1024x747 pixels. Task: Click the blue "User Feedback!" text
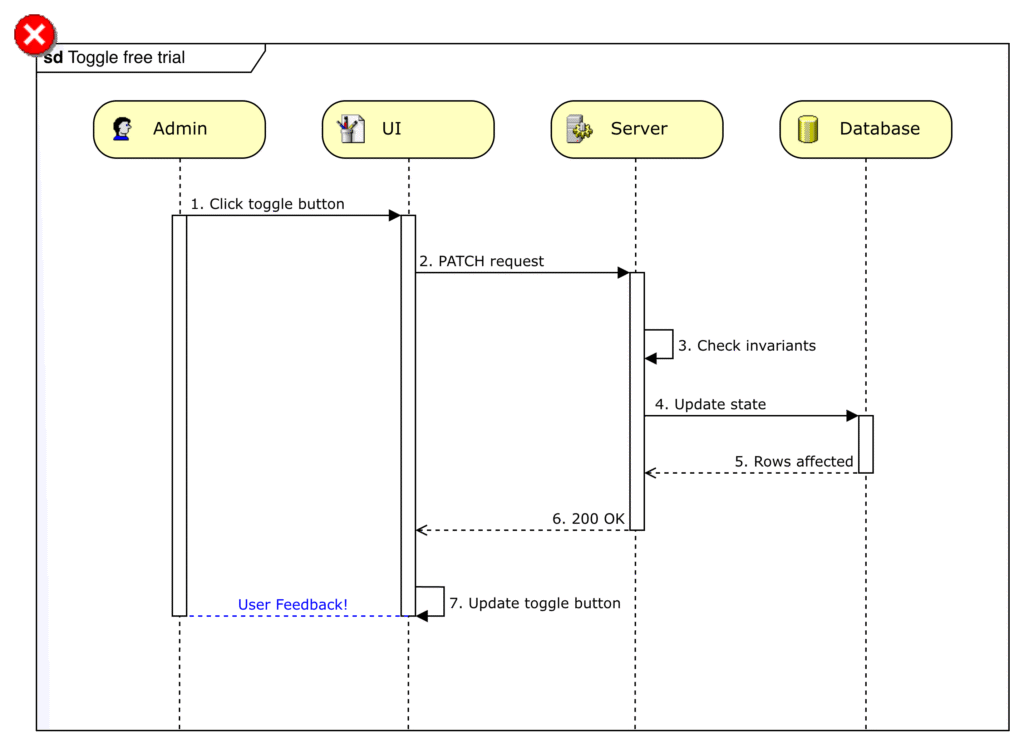(x=292, y=604)
